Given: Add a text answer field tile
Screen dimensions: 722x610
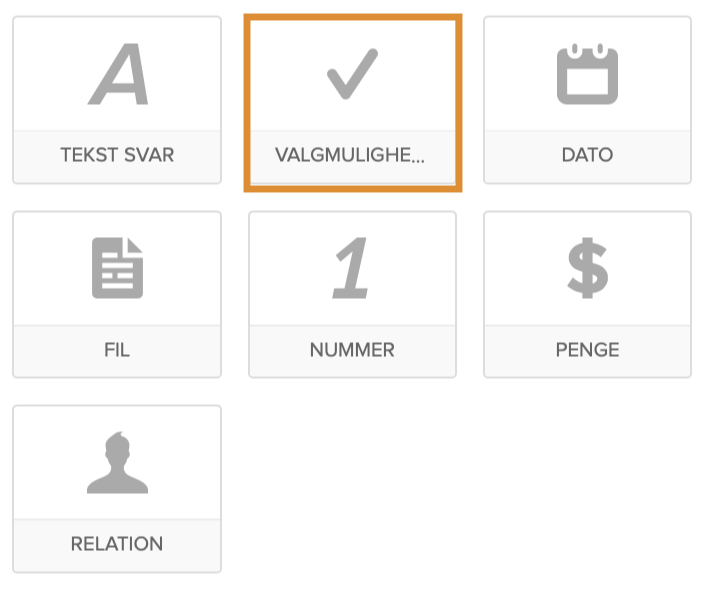Looking at the screenshot, I should click(117, 100).
